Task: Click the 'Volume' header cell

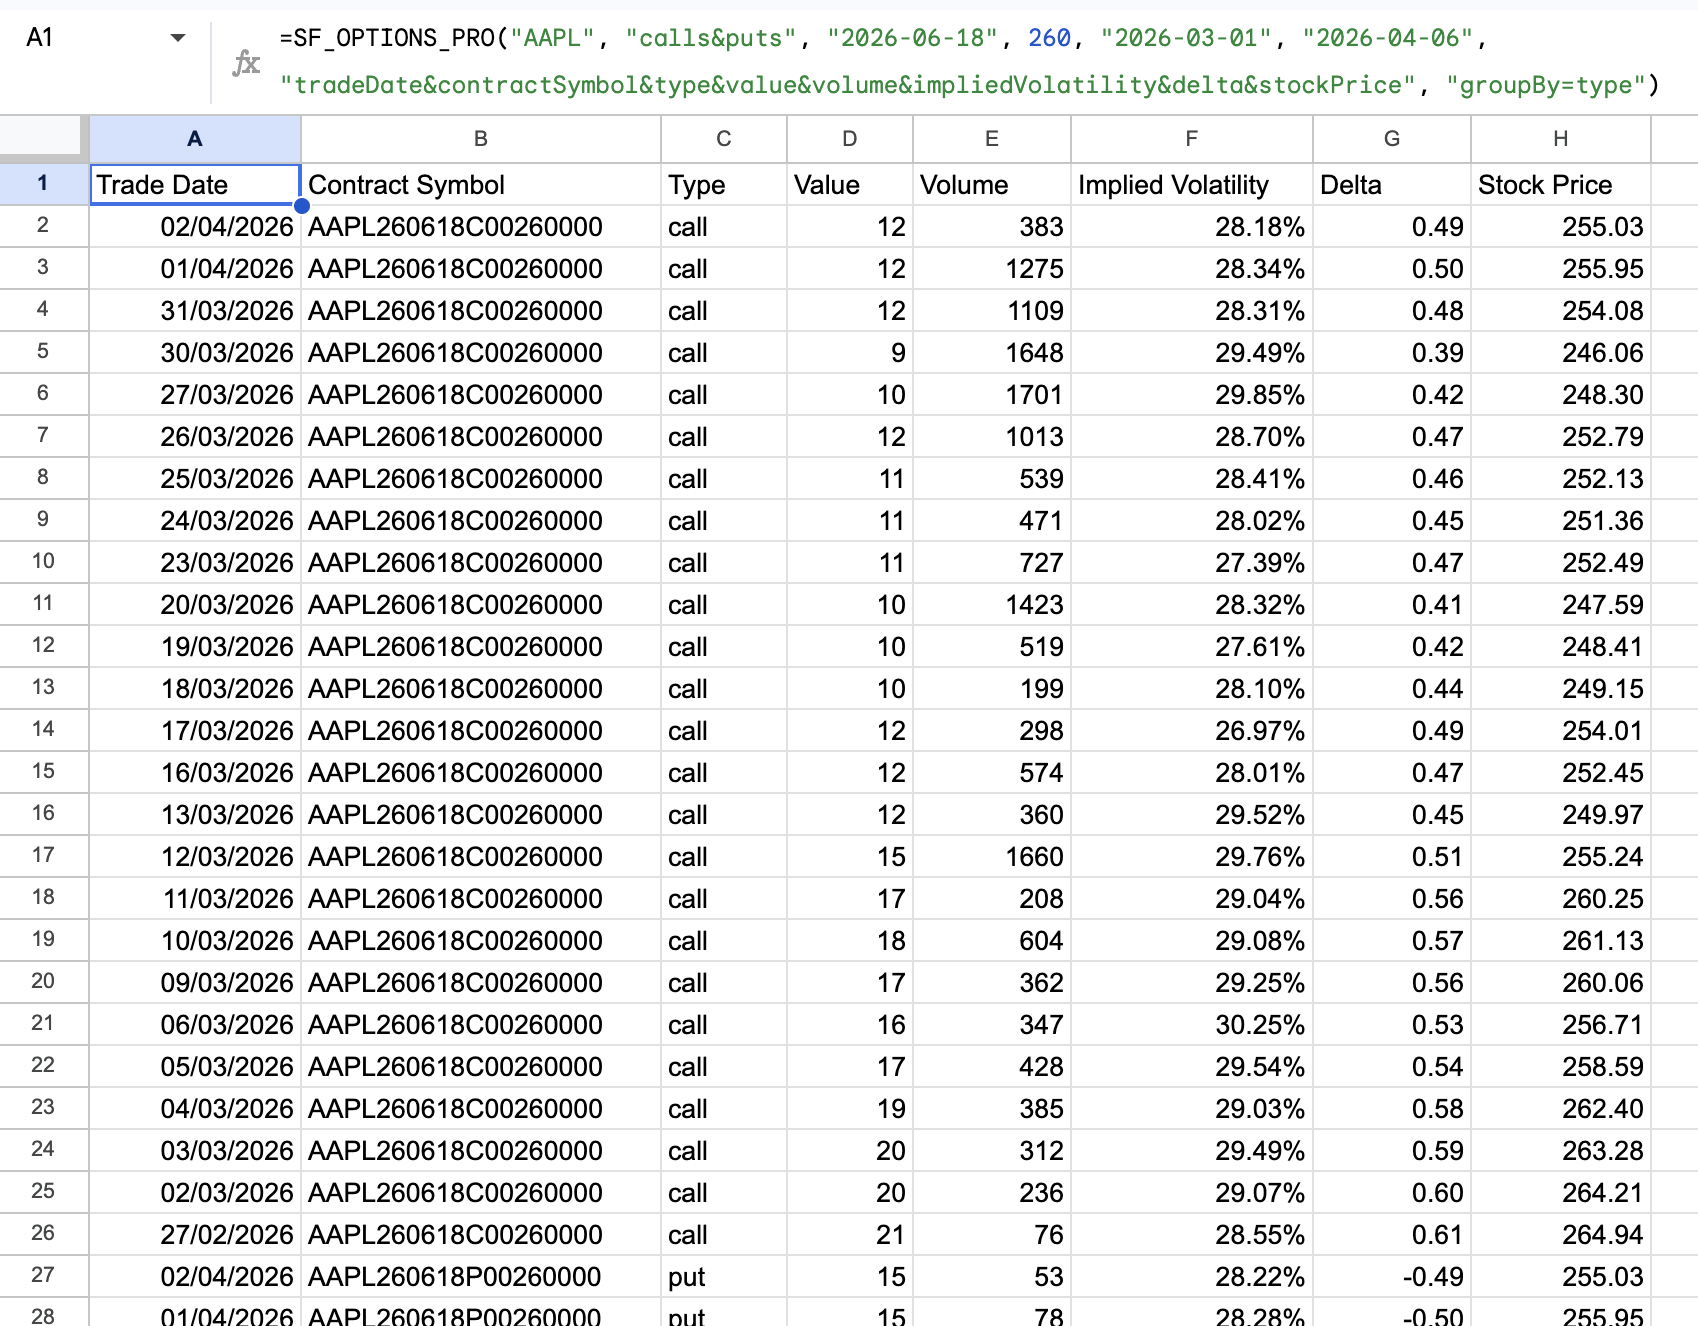Action: coord(992,185)
